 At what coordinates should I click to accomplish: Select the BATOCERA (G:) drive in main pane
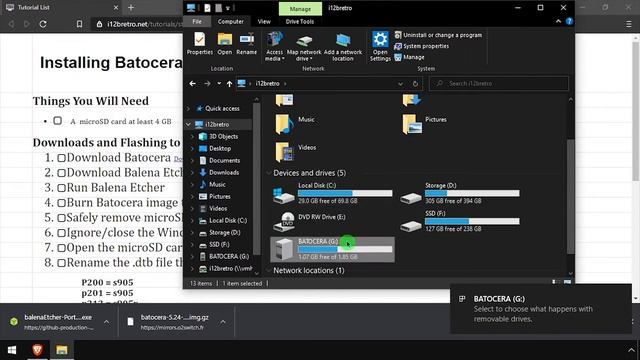[x=332, y=249]
